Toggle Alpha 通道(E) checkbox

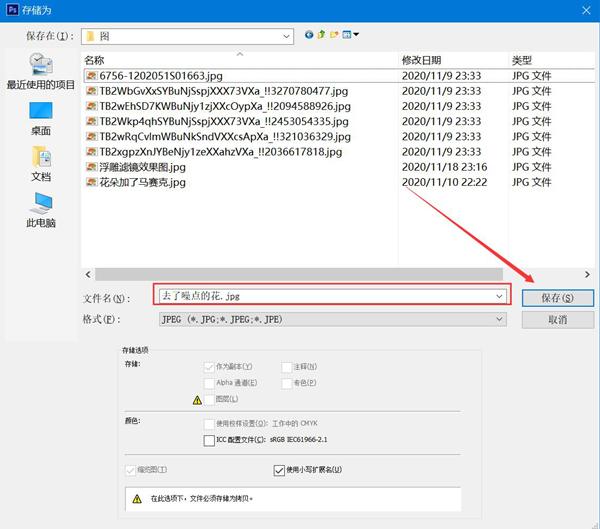pyautogui.click(x=209, y=383)
